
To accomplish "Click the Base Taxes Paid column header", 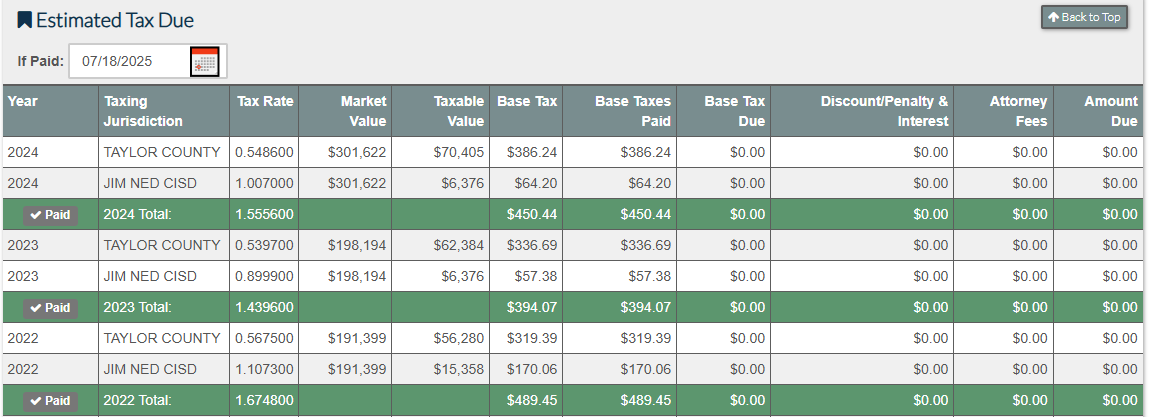I will pyautogui.click(x=633, y=111).
